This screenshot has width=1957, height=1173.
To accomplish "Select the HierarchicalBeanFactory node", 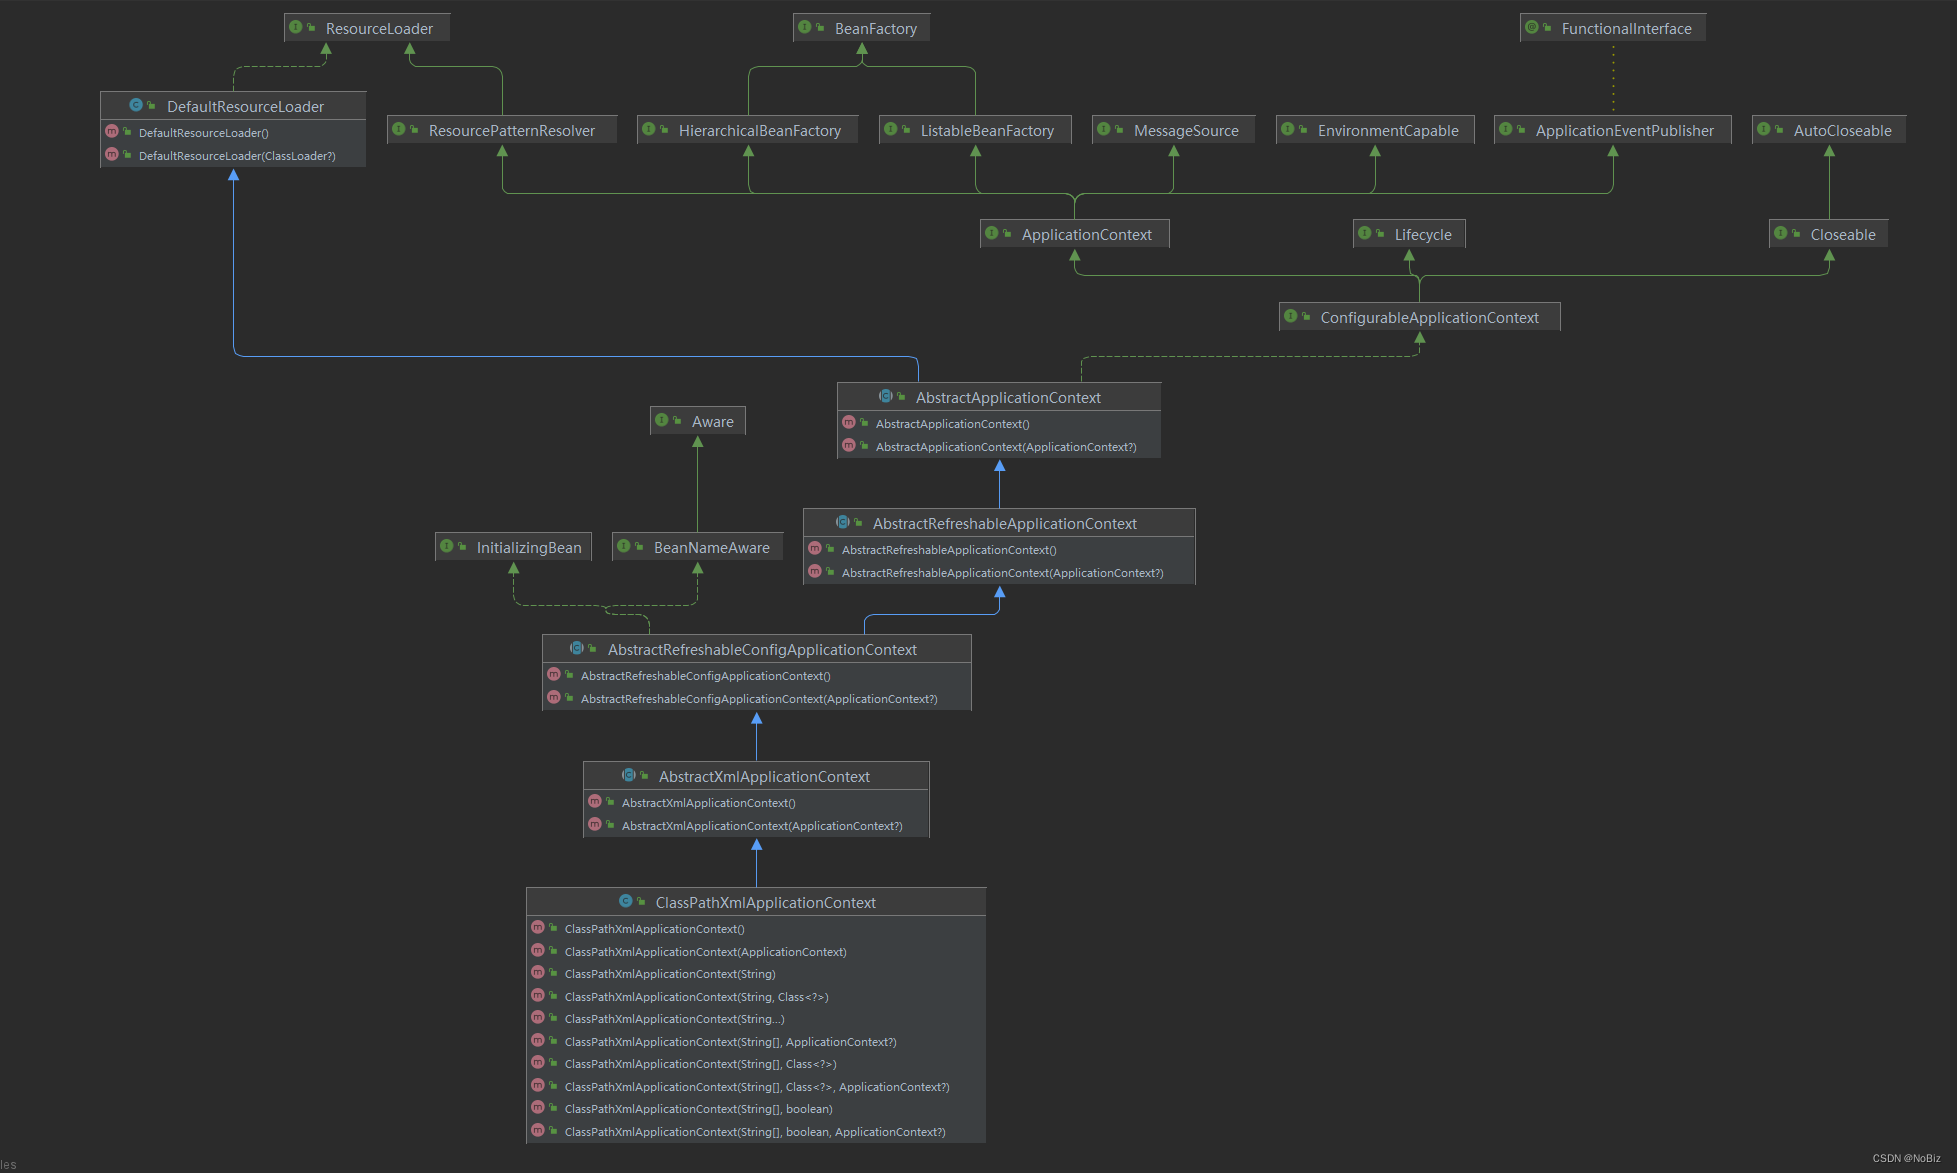I will (758, 131).
